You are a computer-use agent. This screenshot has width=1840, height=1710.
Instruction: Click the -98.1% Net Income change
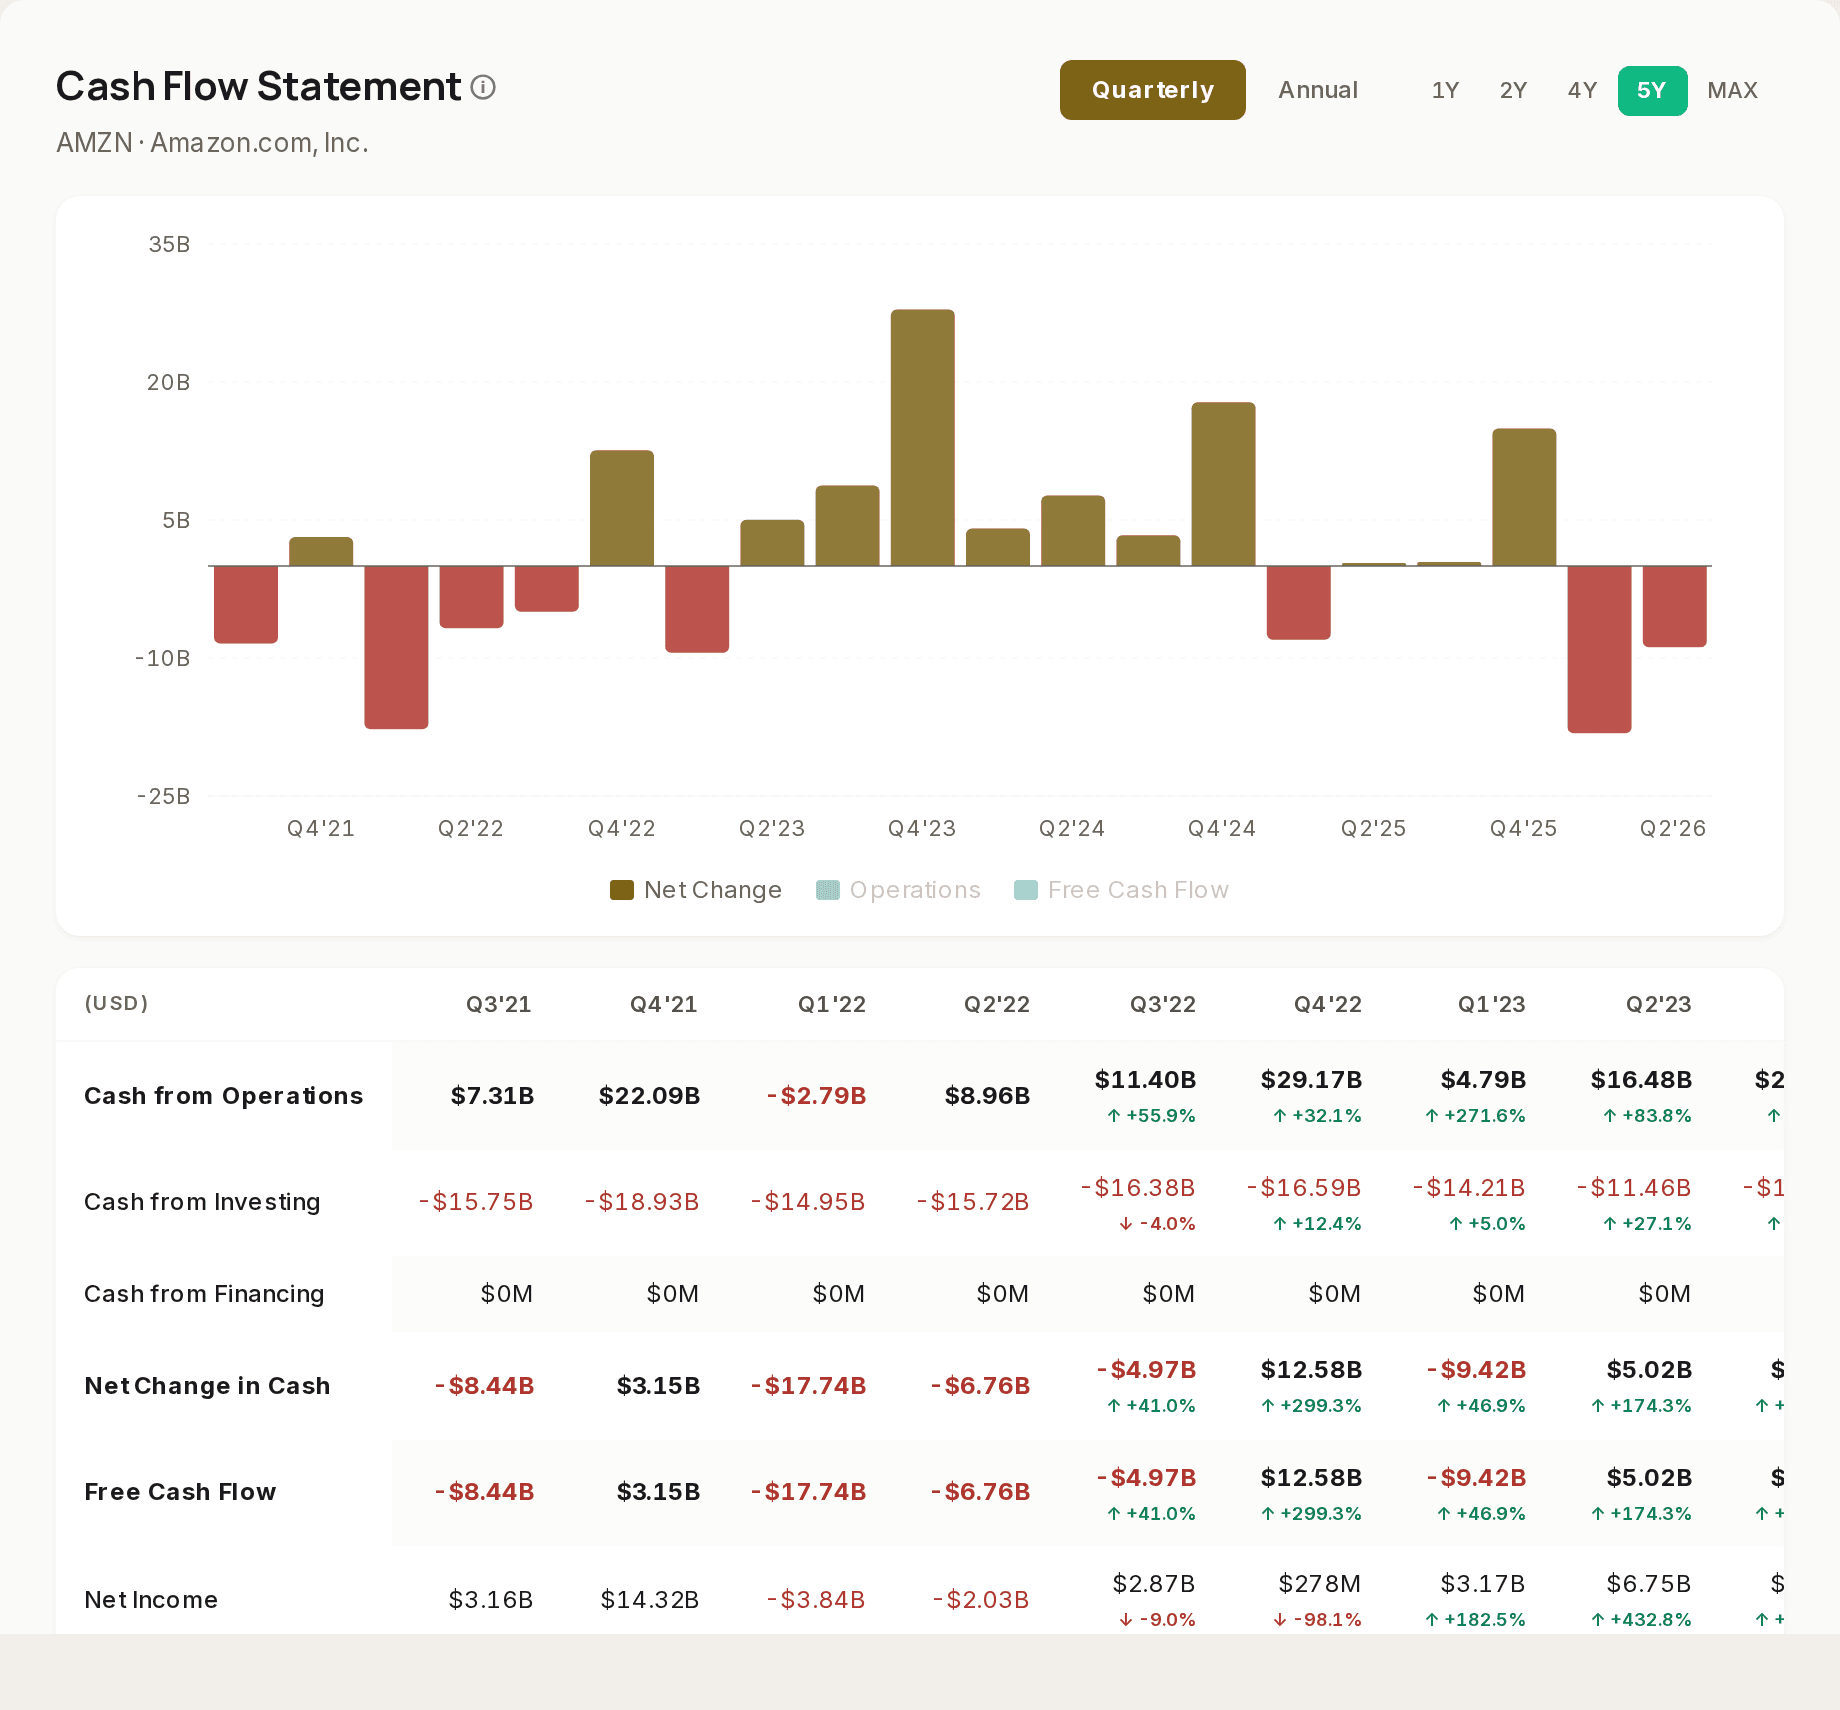(x=1317, y=1620)
